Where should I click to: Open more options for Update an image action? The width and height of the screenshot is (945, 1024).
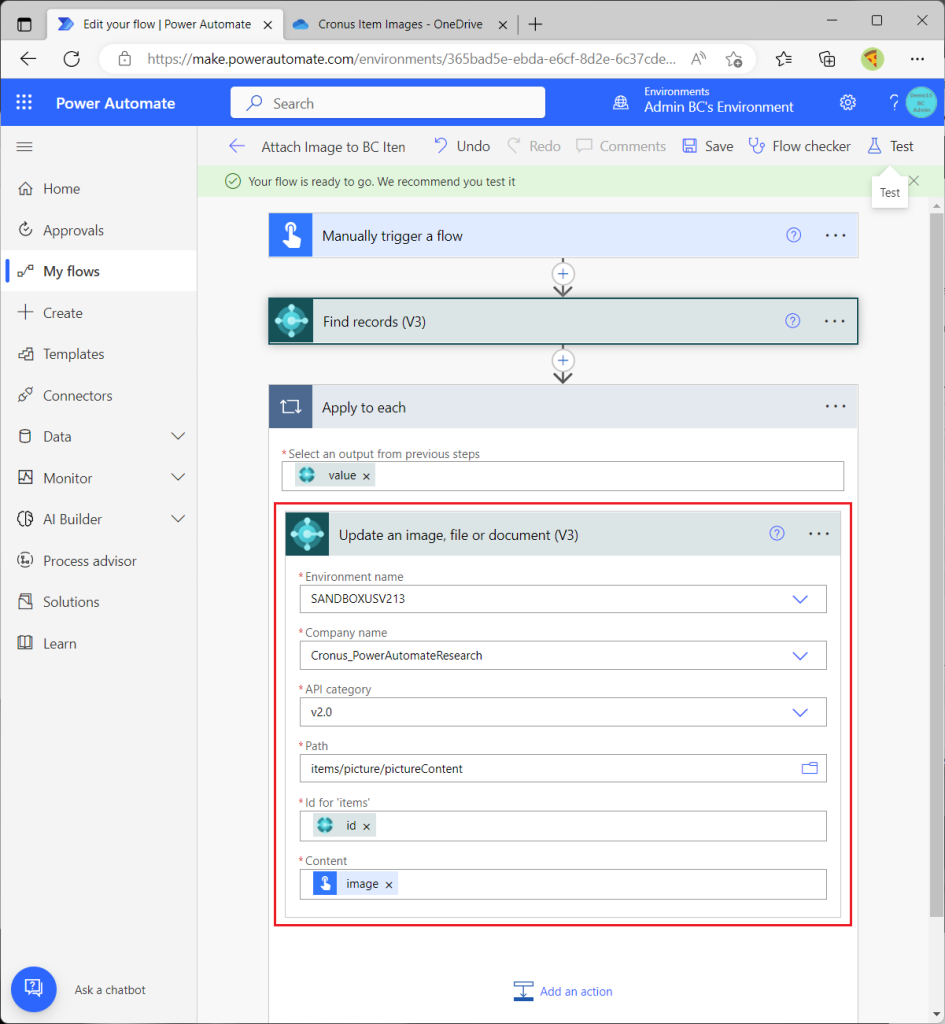pyautogui.click(x=819, y=534)
